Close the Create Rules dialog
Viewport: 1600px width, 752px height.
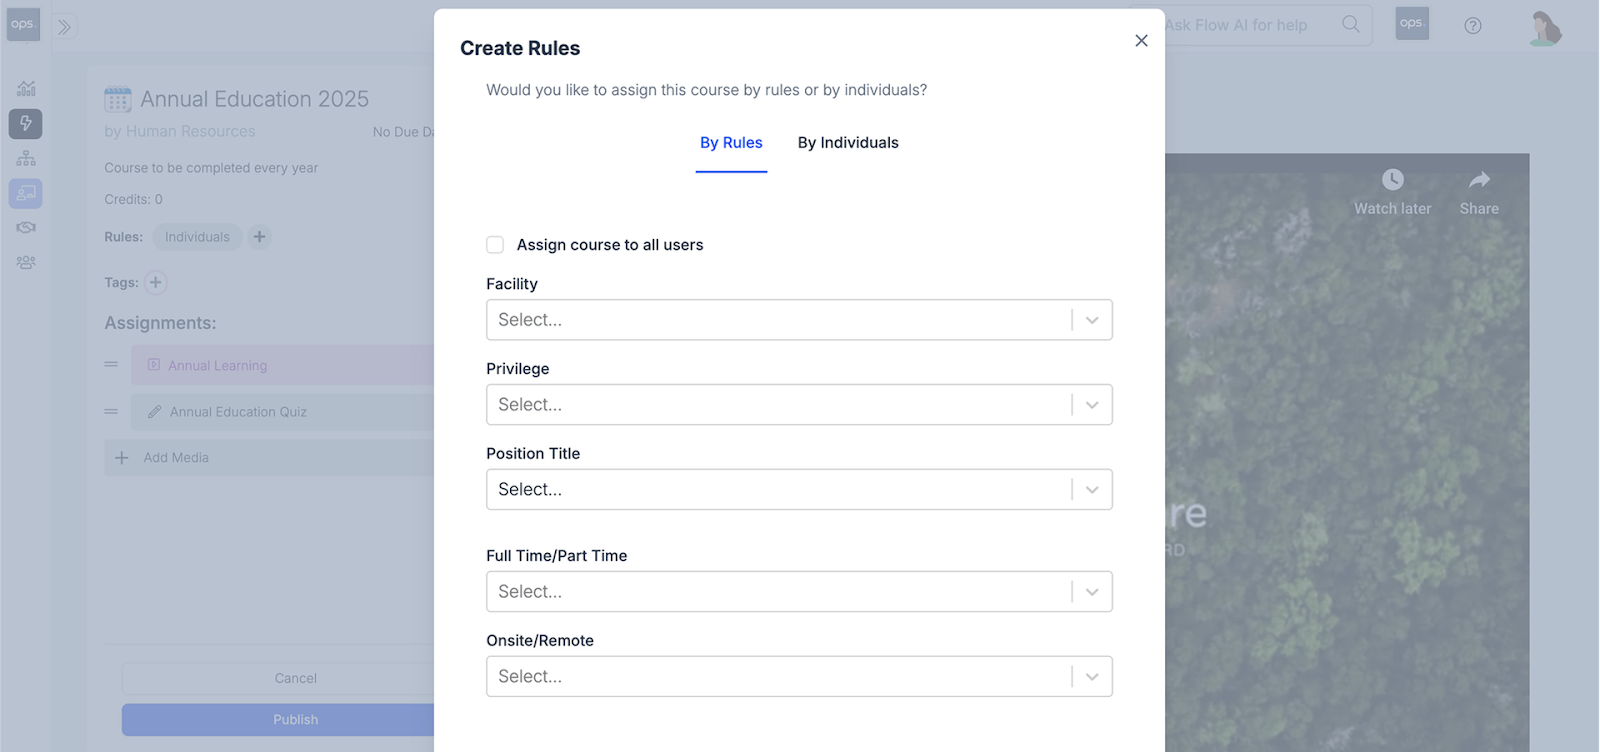tap(1141, 41)
